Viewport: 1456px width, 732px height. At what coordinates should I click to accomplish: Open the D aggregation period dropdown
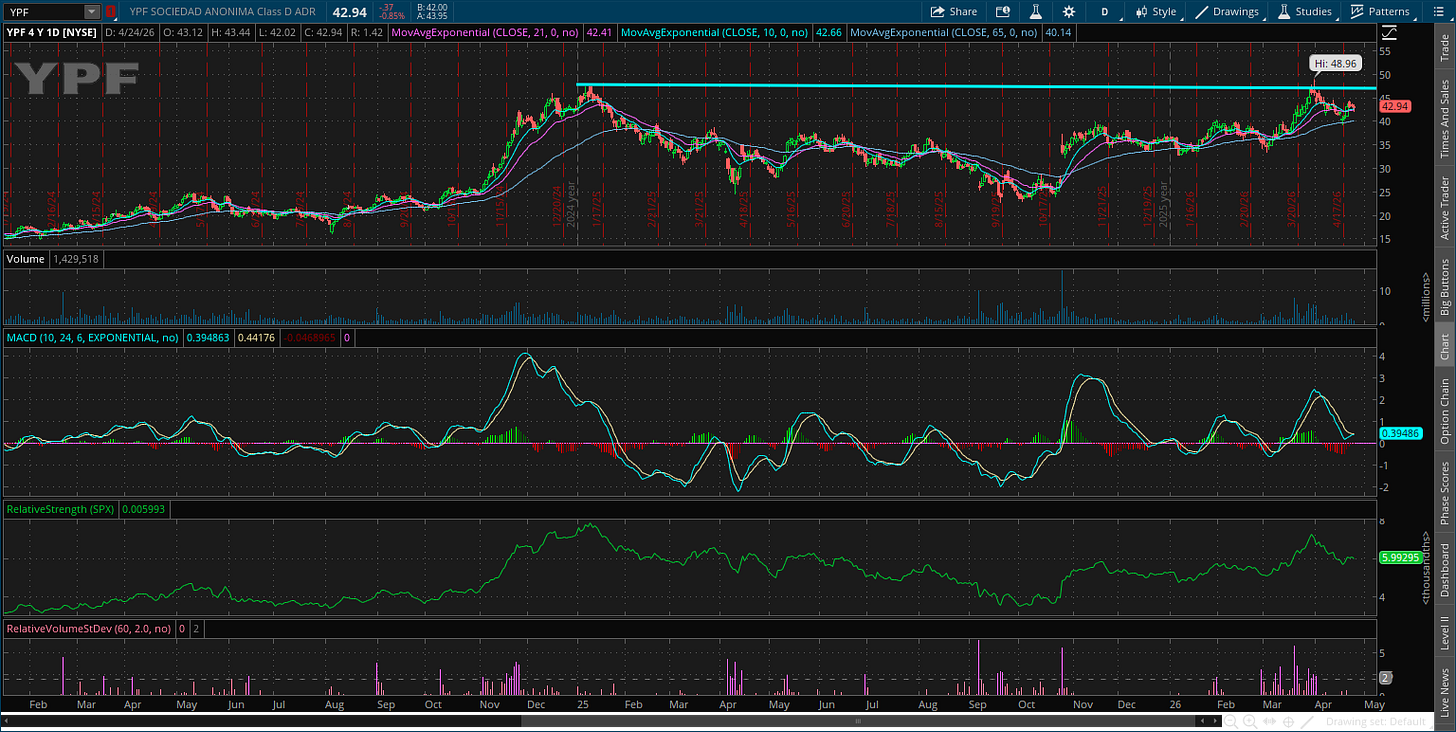point(1105,12)
